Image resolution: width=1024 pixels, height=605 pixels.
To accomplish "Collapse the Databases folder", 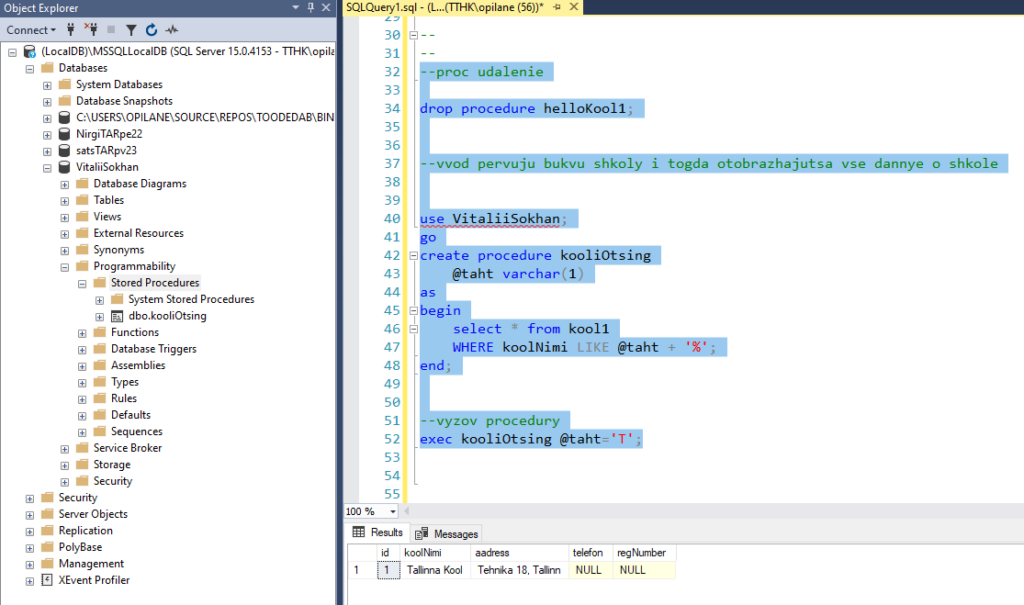I will [30, 69].
